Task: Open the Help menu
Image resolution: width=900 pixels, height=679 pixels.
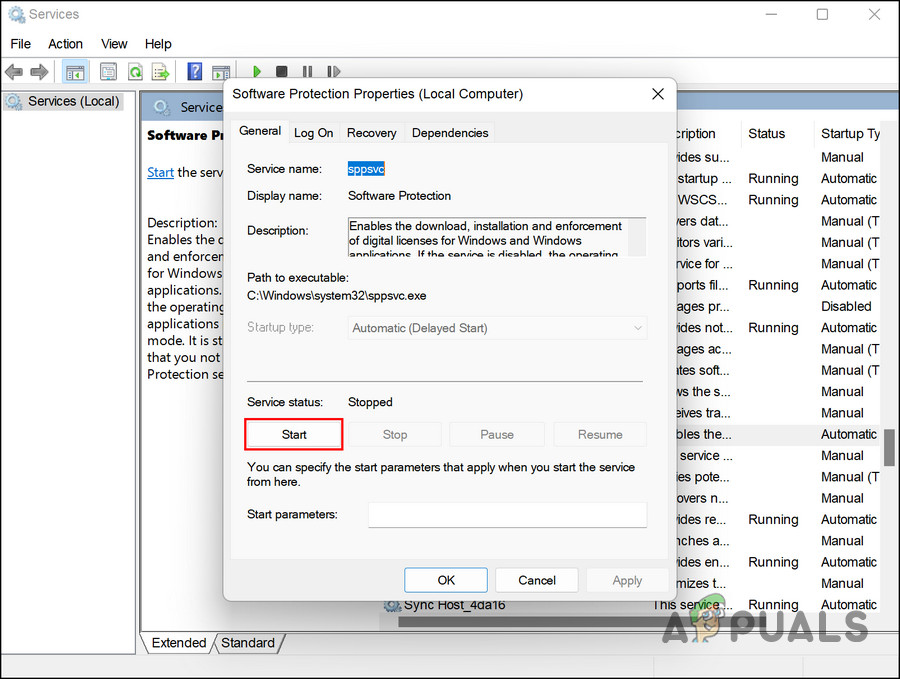Action: (x=158, y=44)
